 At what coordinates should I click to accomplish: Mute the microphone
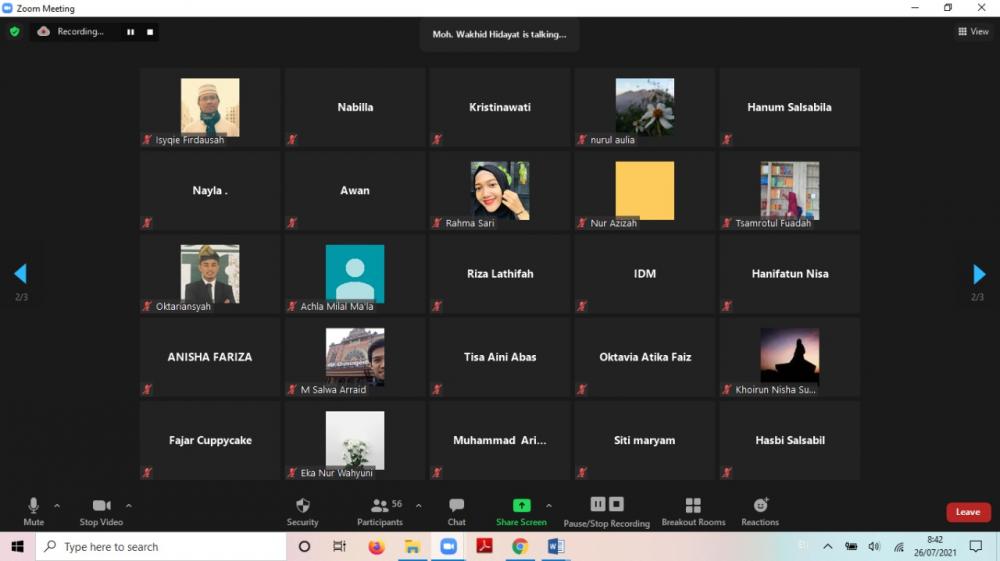(33, 510)
